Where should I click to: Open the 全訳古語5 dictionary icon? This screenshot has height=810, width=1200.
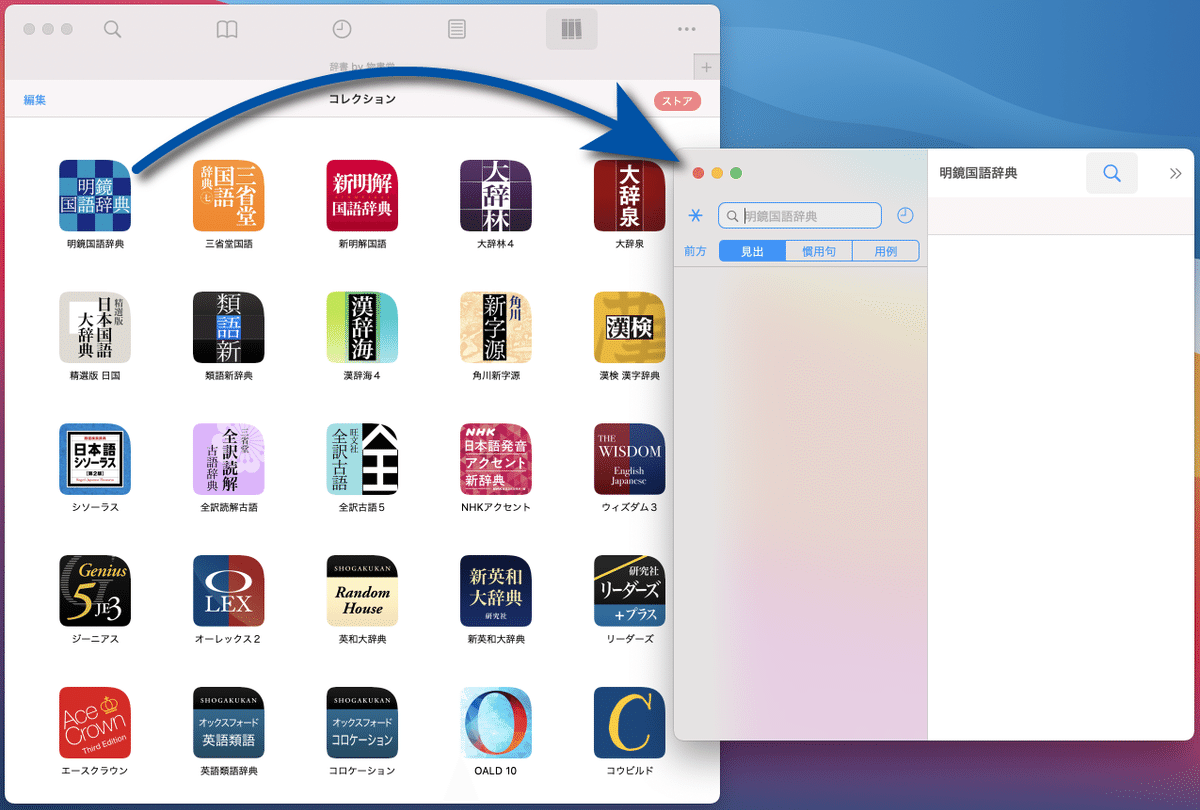point(362,459)
